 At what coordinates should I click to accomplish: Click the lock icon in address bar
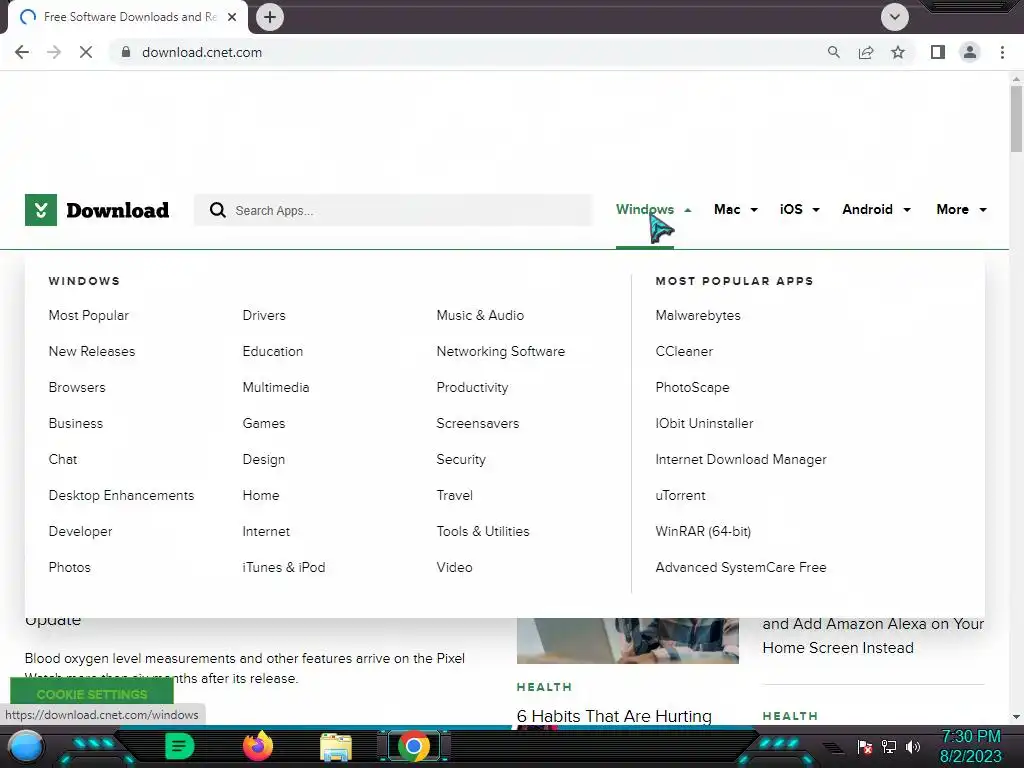pos(126,52)
